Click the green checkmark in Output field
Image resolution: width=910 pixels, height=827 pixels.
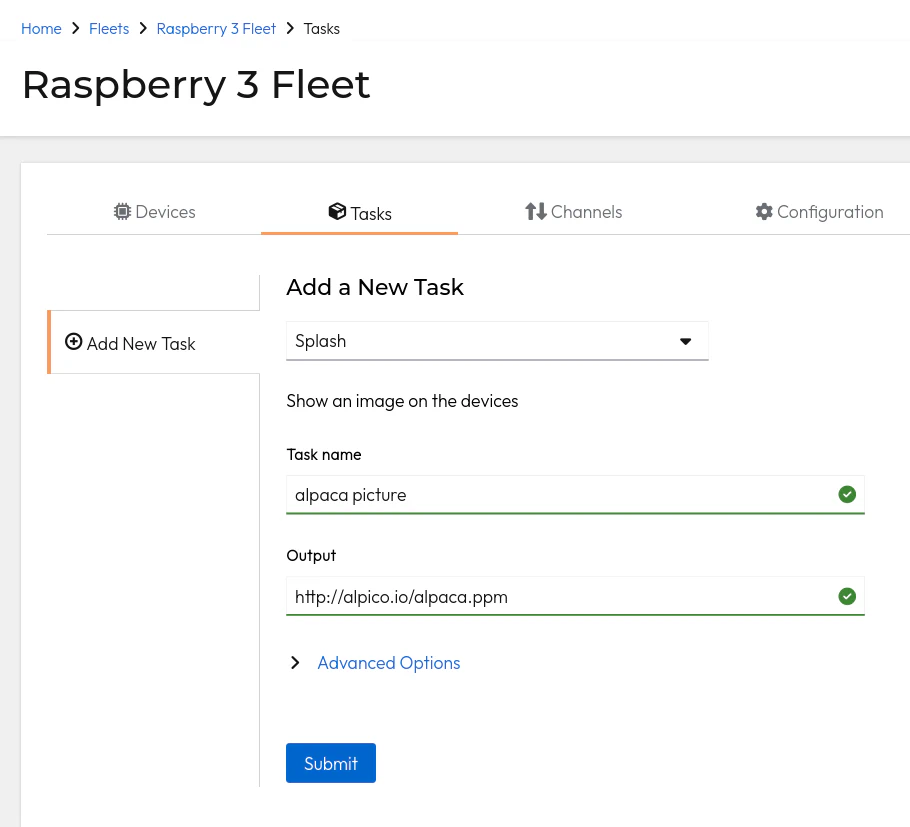pos(847,596)
